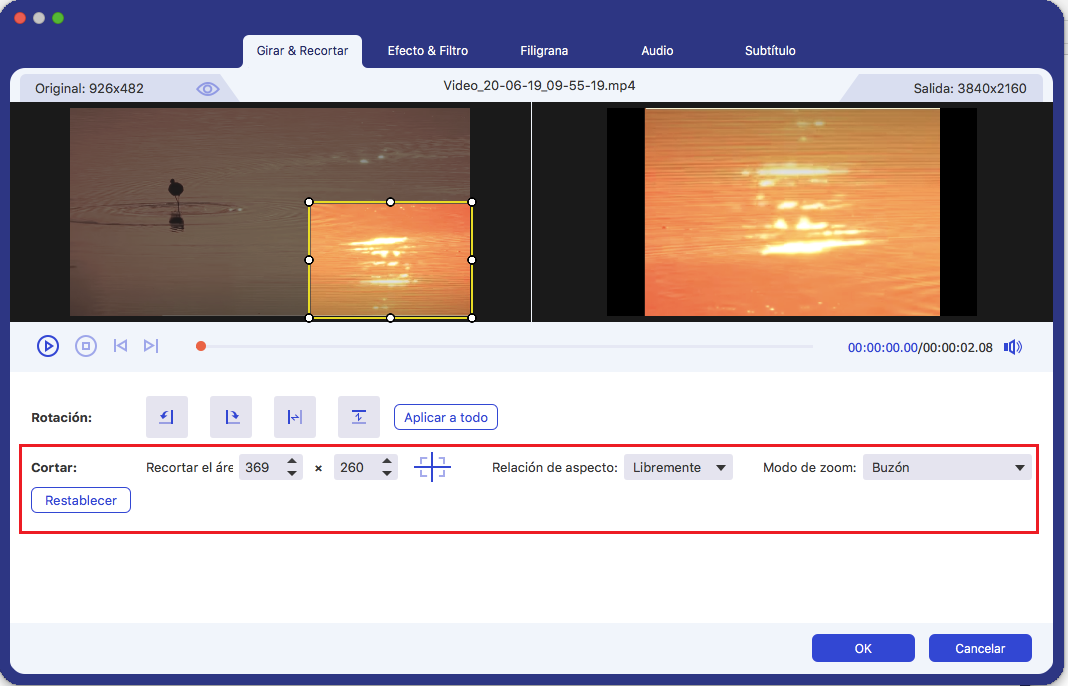Open the Subtítulo tab
This screenshot has width=1068, height=686.
770,51
